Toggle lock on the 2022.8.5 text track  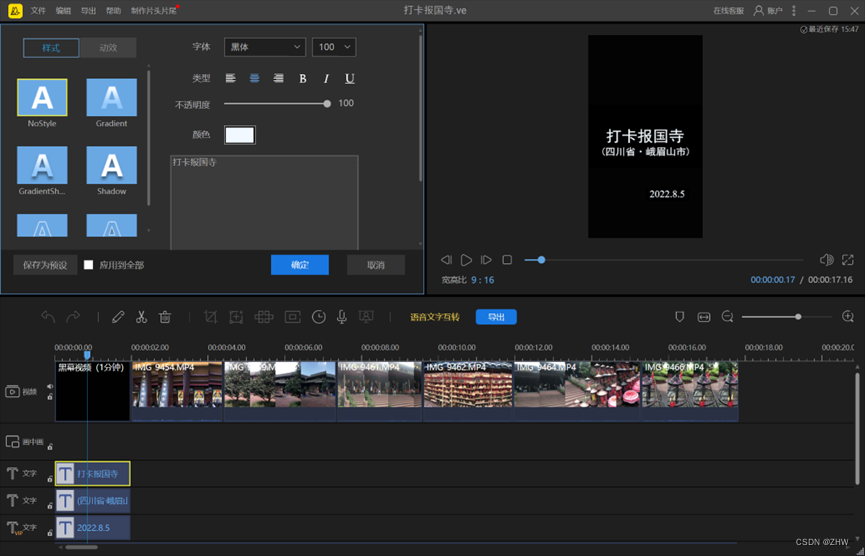coord(50,533)
